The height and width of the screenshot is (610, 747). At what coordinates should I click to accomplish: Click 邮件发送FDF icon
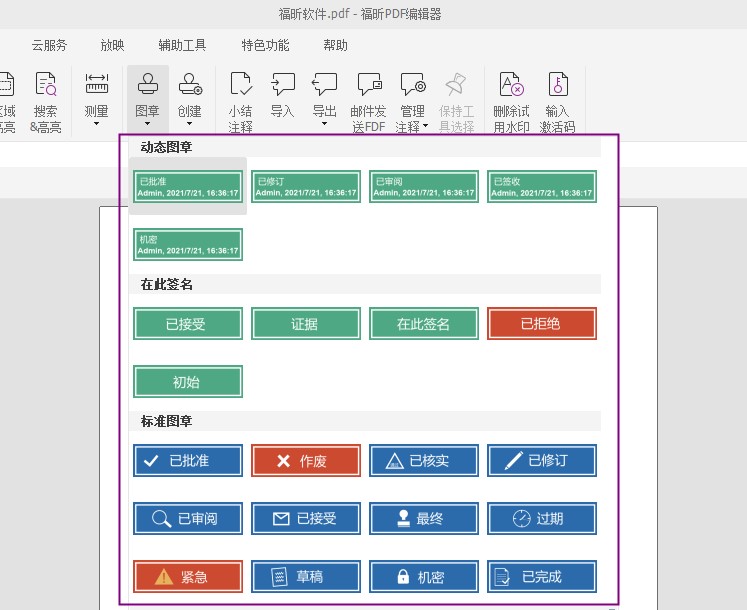(369, 84)
